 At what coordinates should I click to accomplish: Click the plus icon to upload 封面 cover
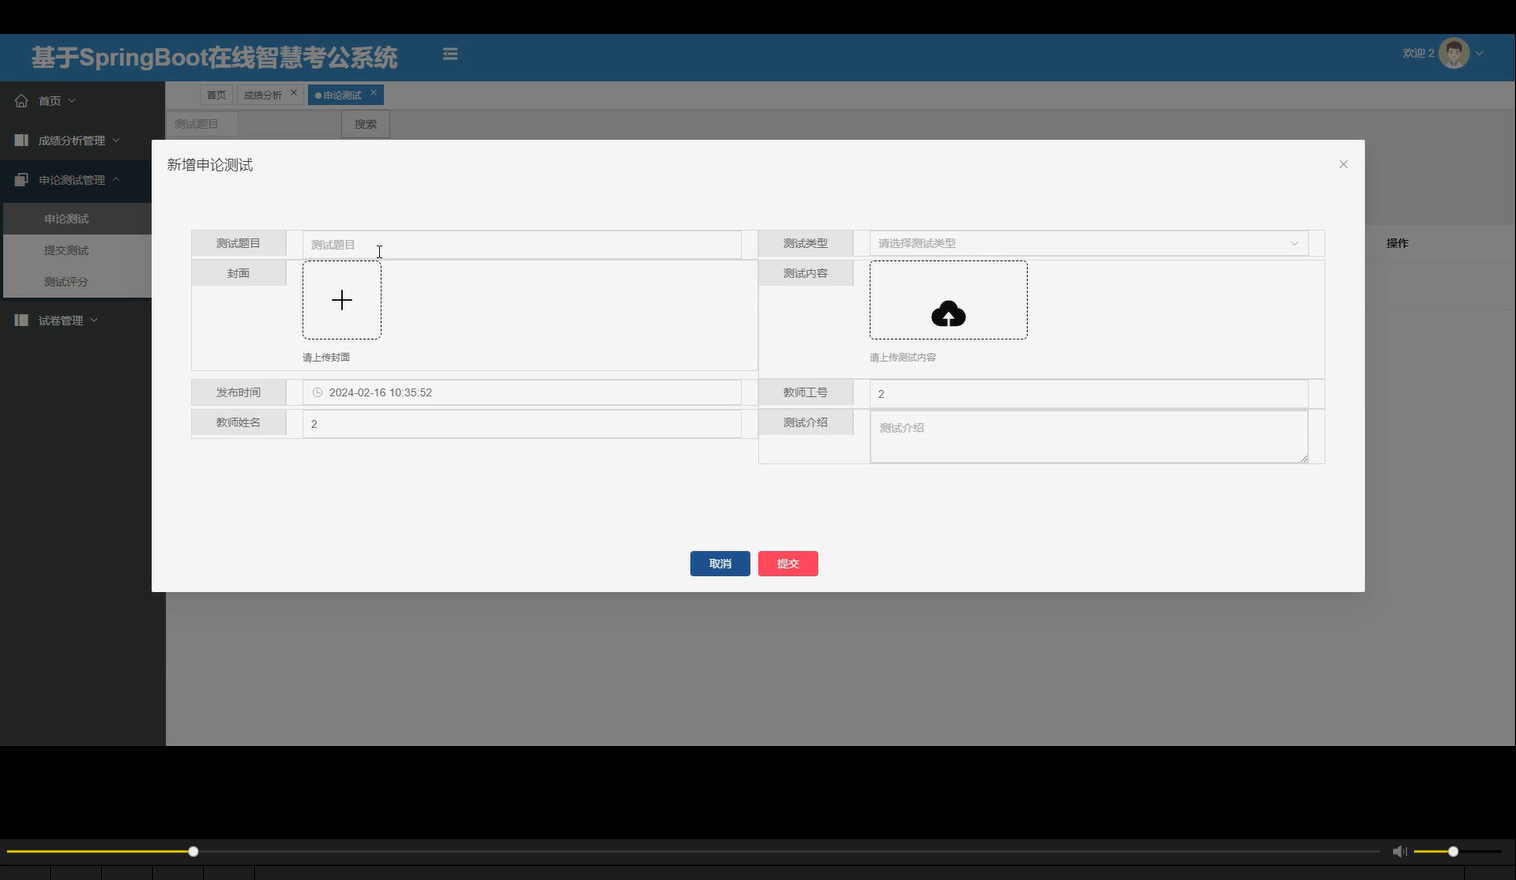[341, 299]
